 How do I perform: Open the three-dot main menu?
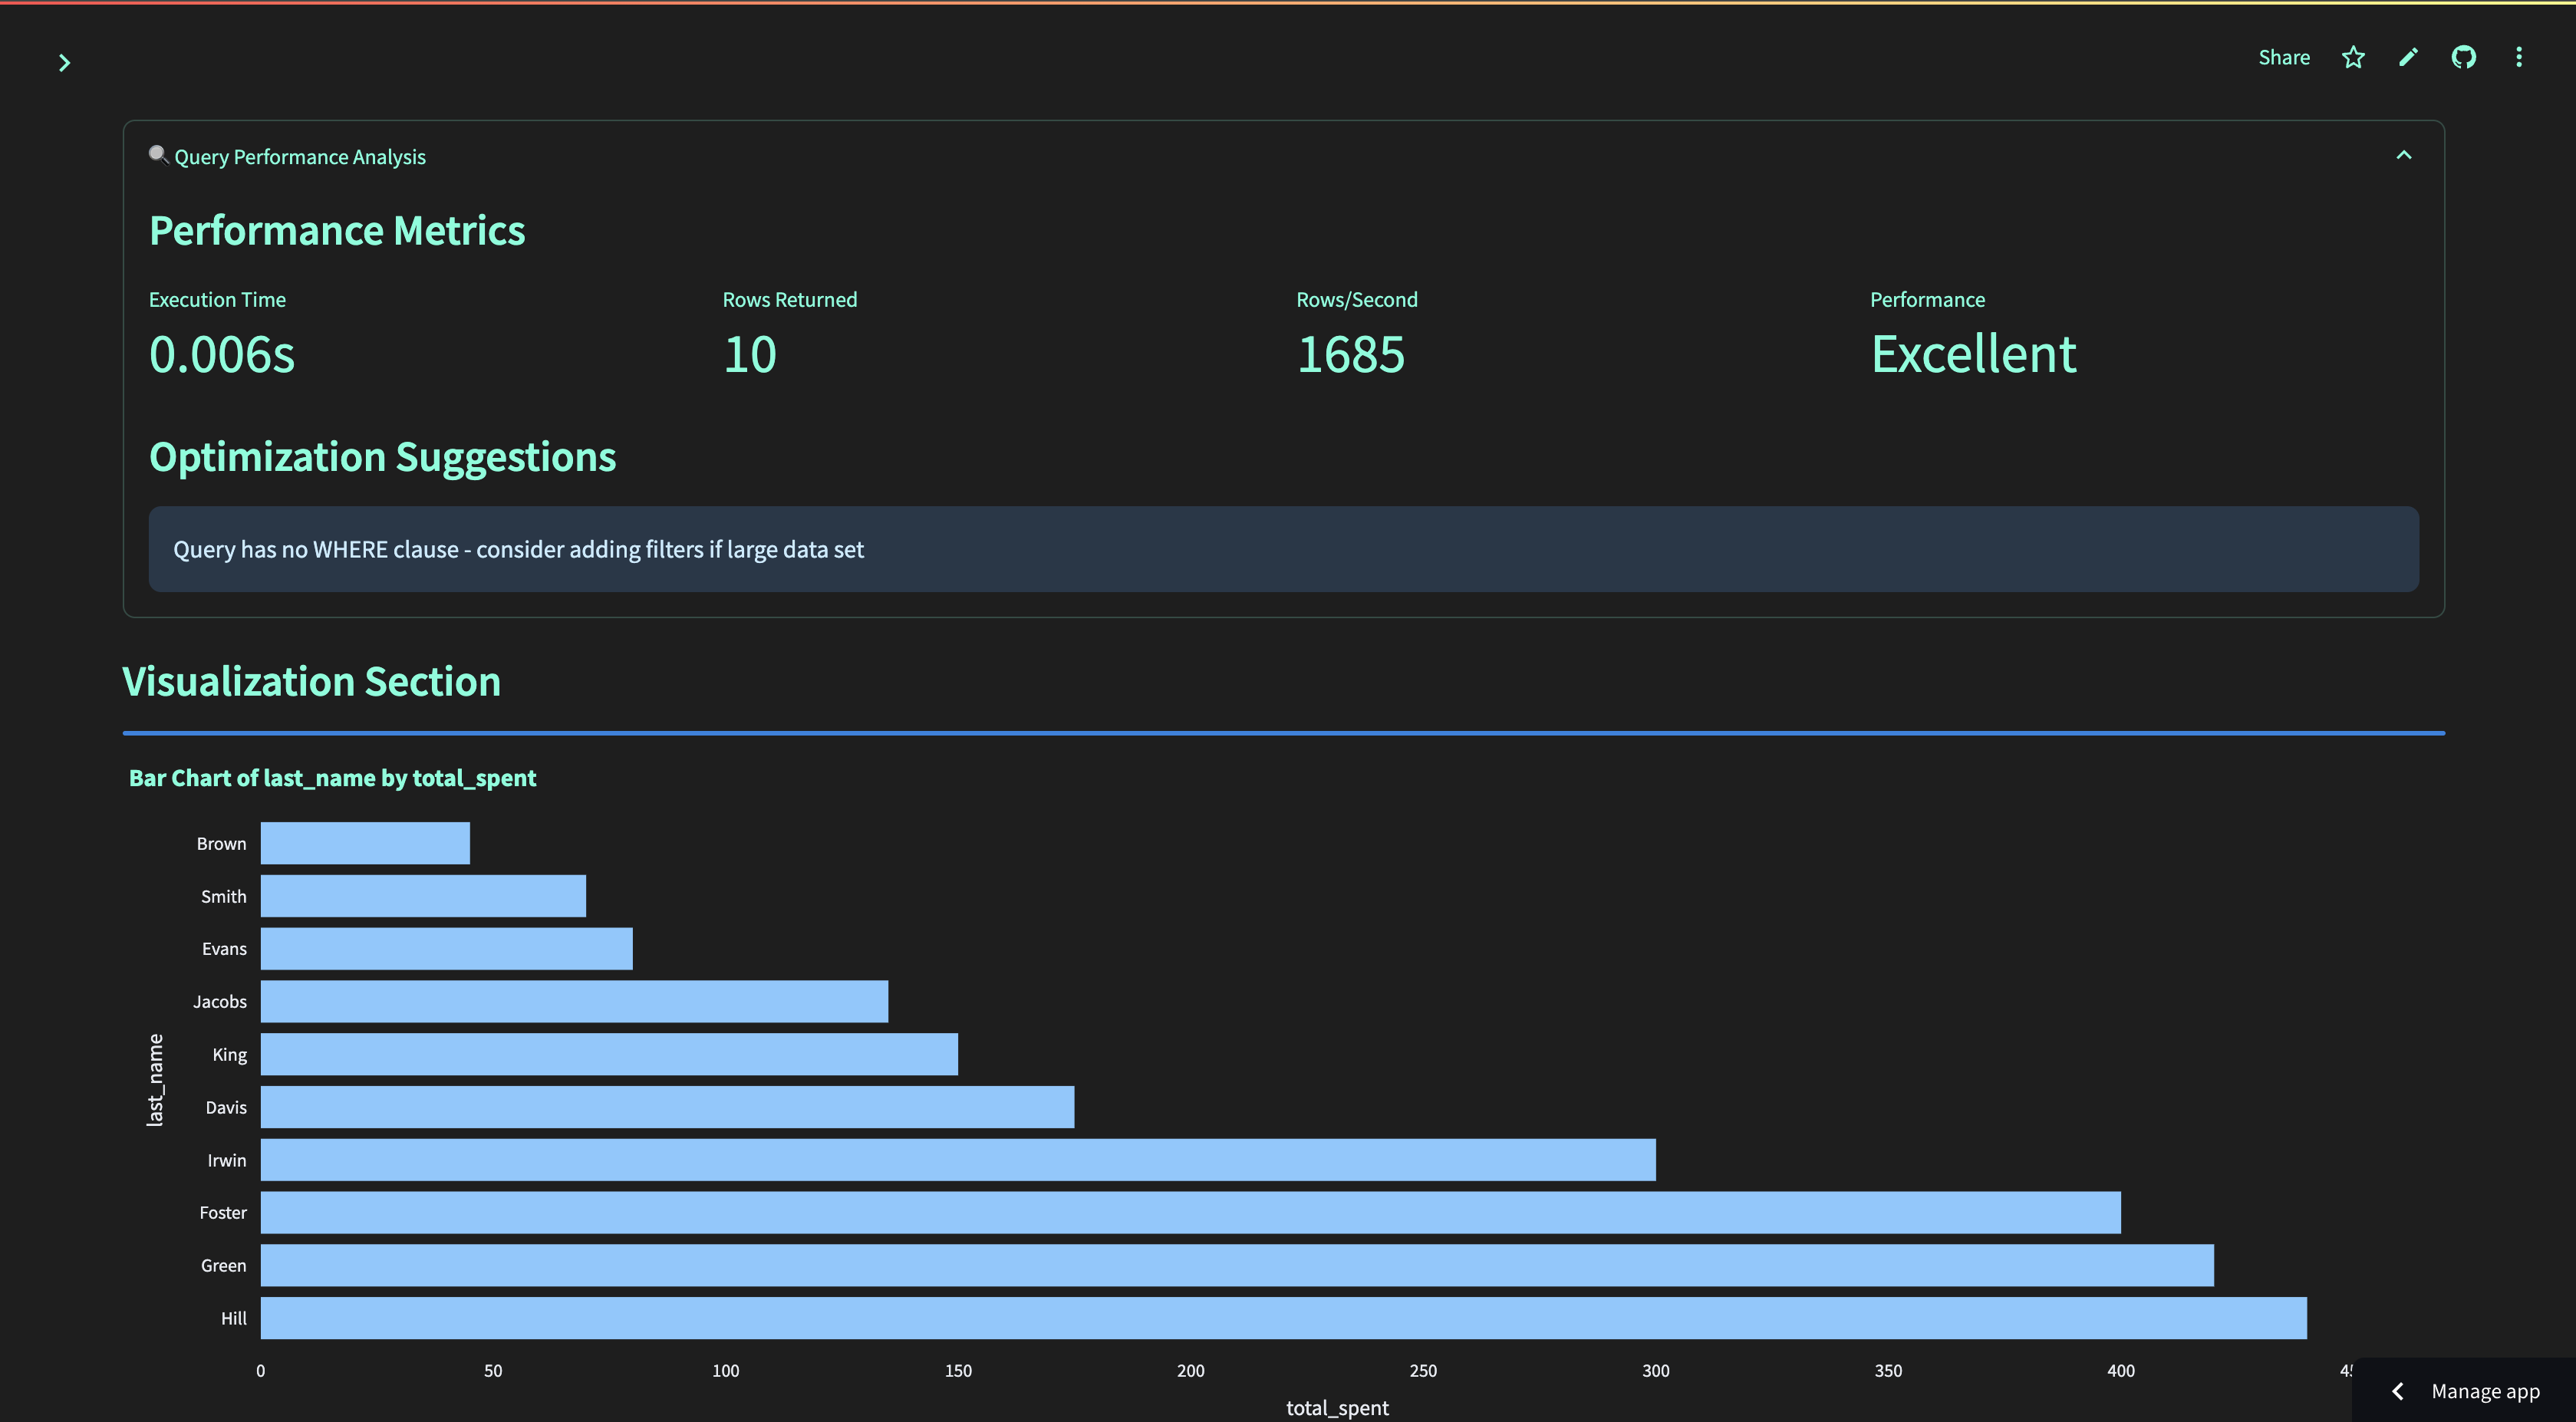[2518, 57]
